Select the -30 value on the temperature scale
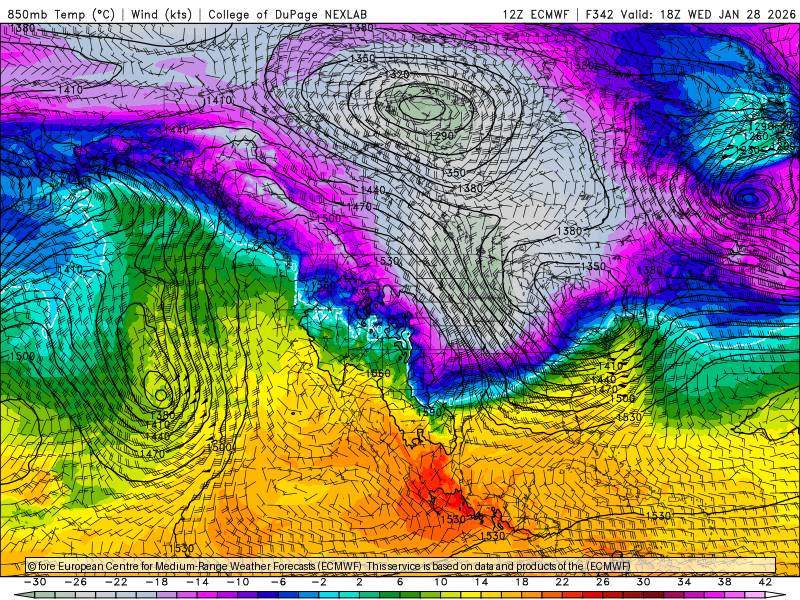The image size is (800, 600). (36, 582)
